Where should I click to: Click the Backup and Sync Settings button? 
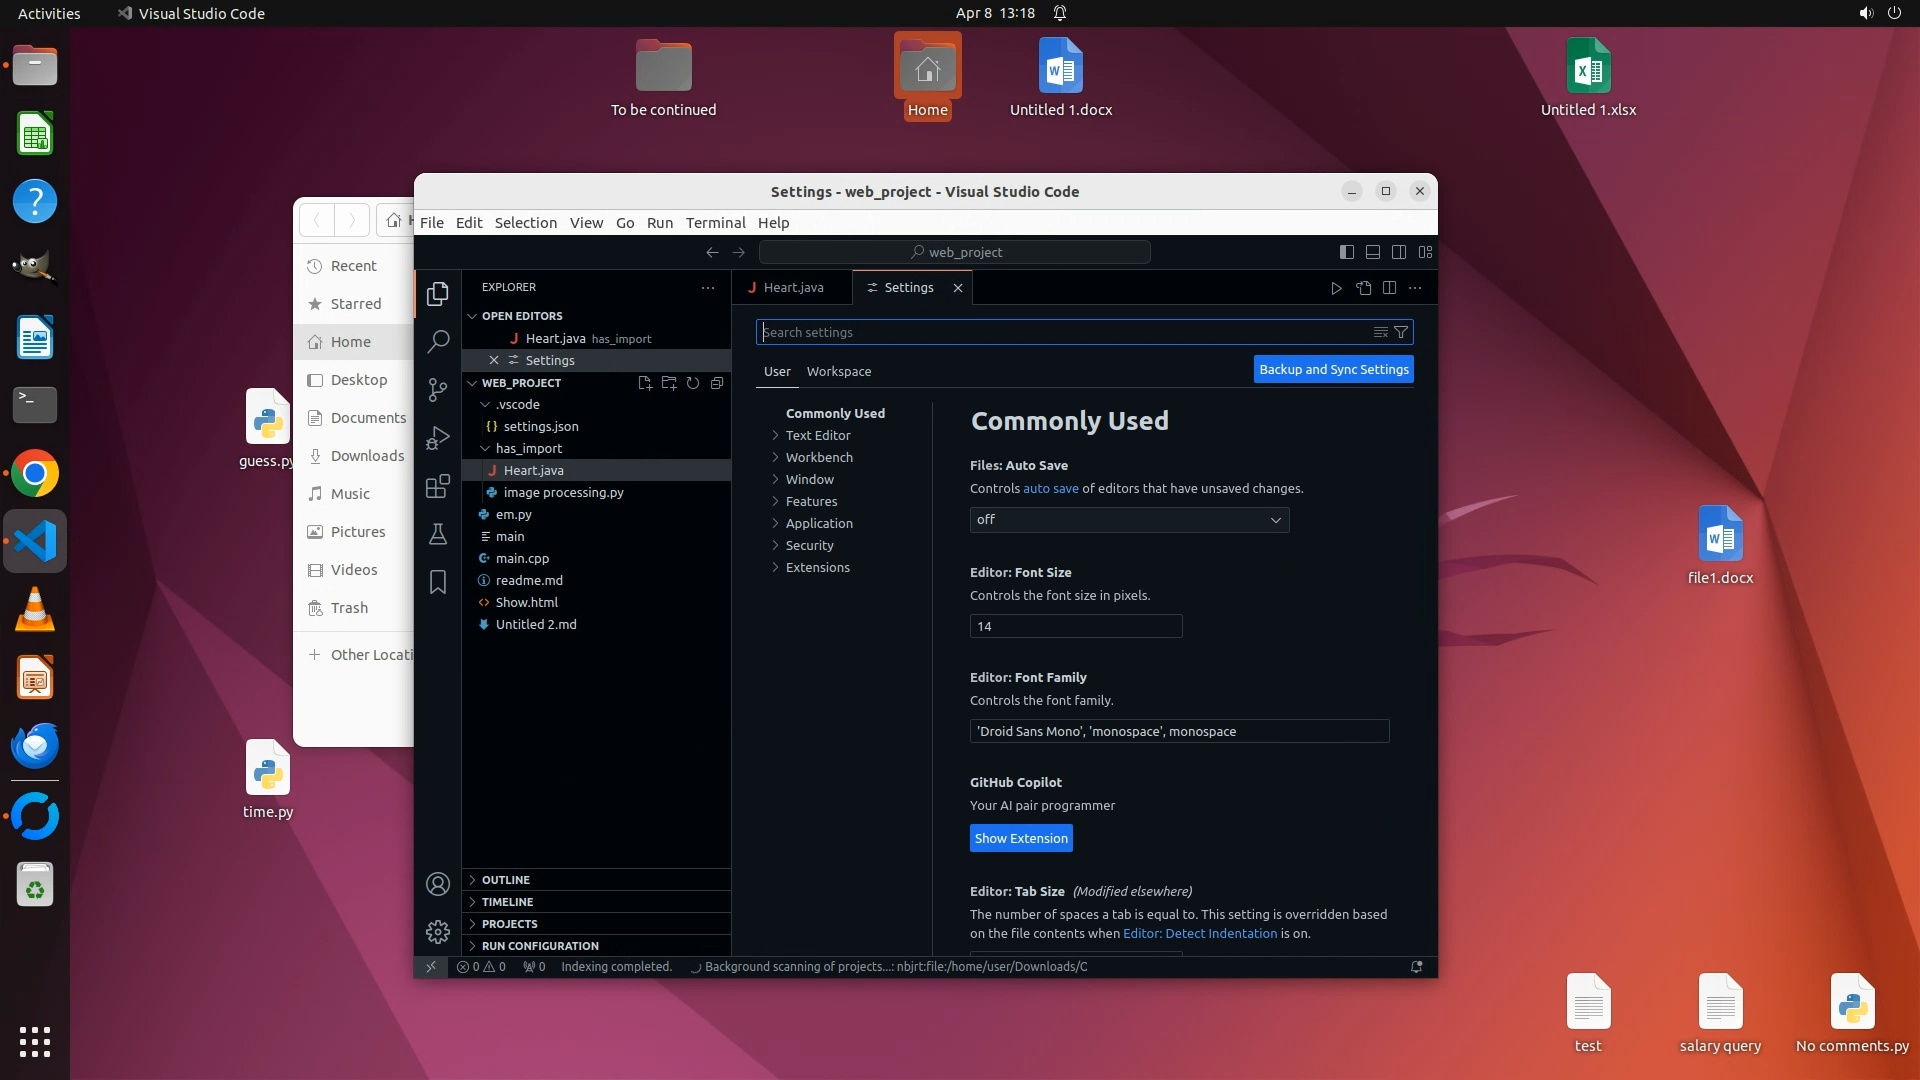coord(1333,370)
